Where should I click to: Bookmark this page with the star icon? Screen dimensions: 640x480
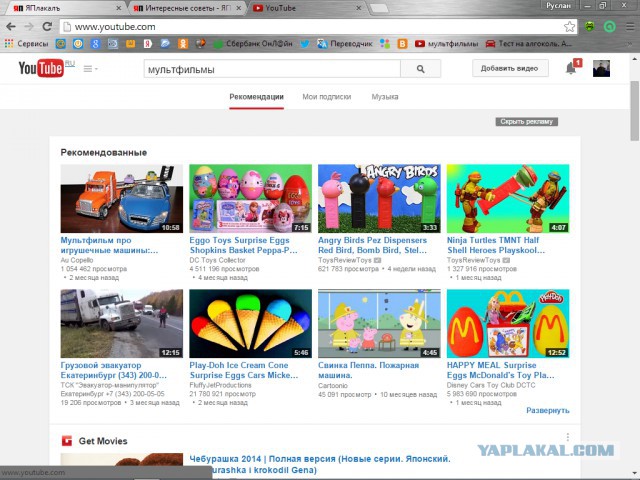pyautogui.click(x=569, y=27)
